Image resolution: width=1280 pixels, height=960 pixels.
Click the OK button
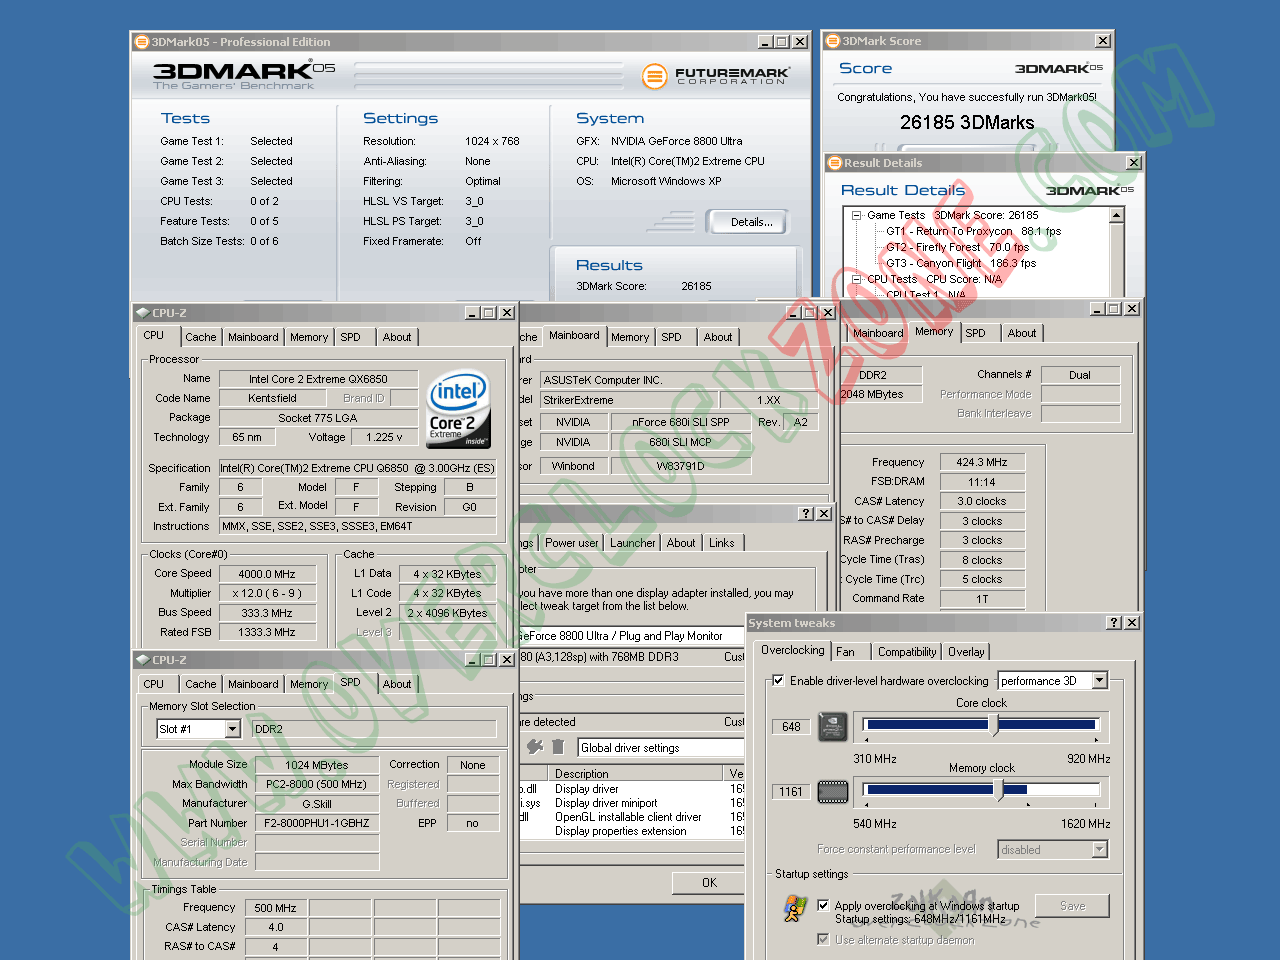(709, 883)
